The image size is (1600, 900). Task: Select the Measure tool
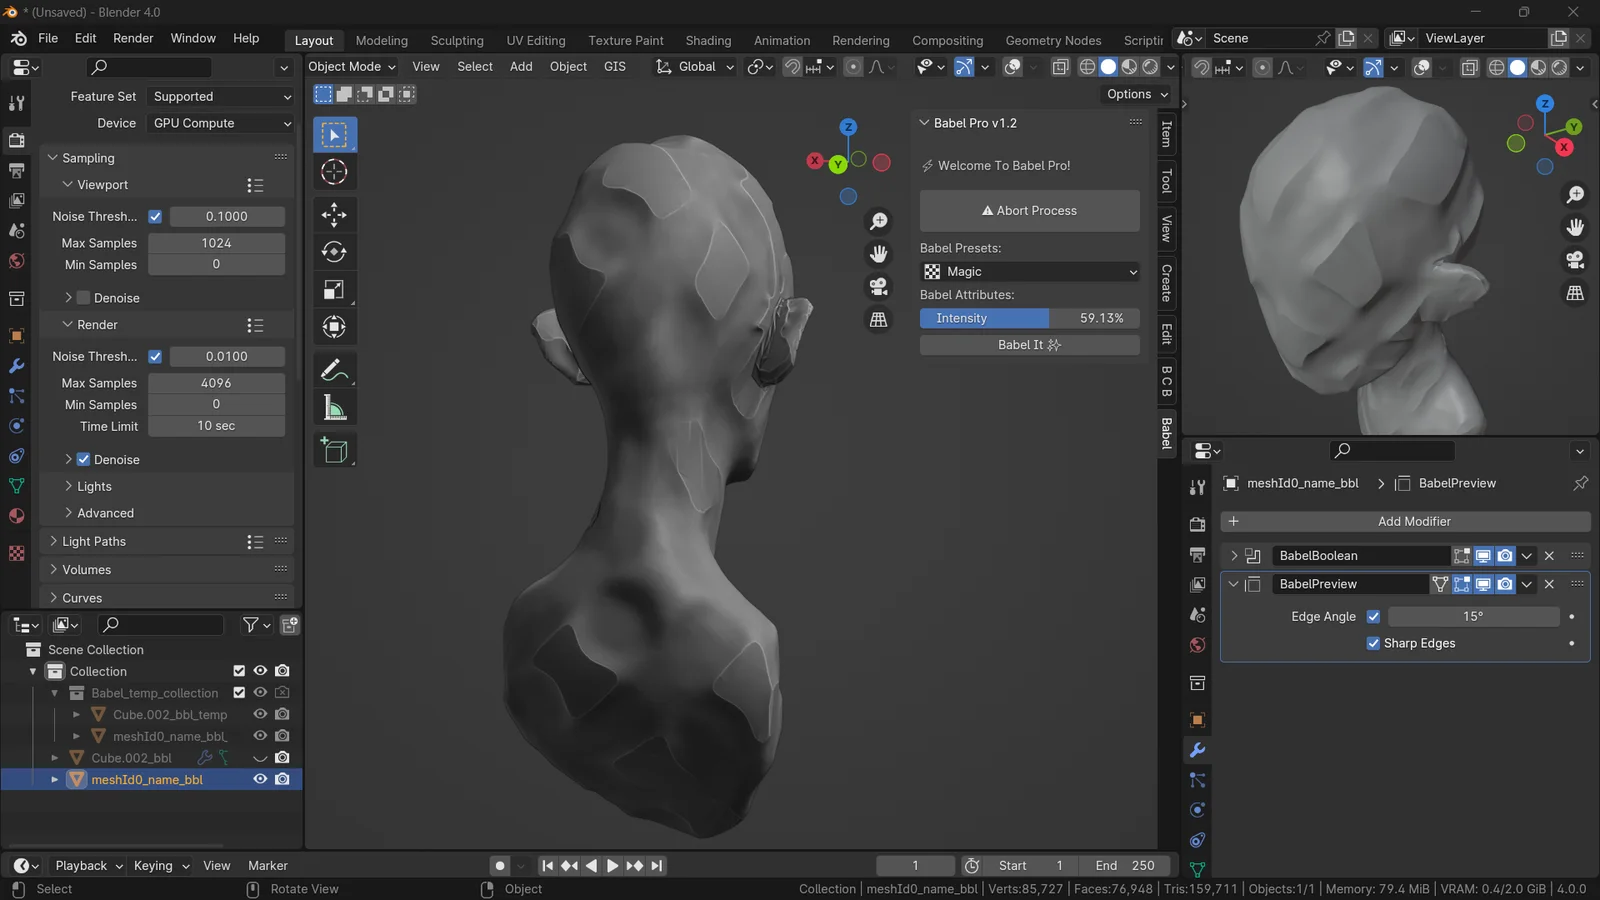pos(334,408)
